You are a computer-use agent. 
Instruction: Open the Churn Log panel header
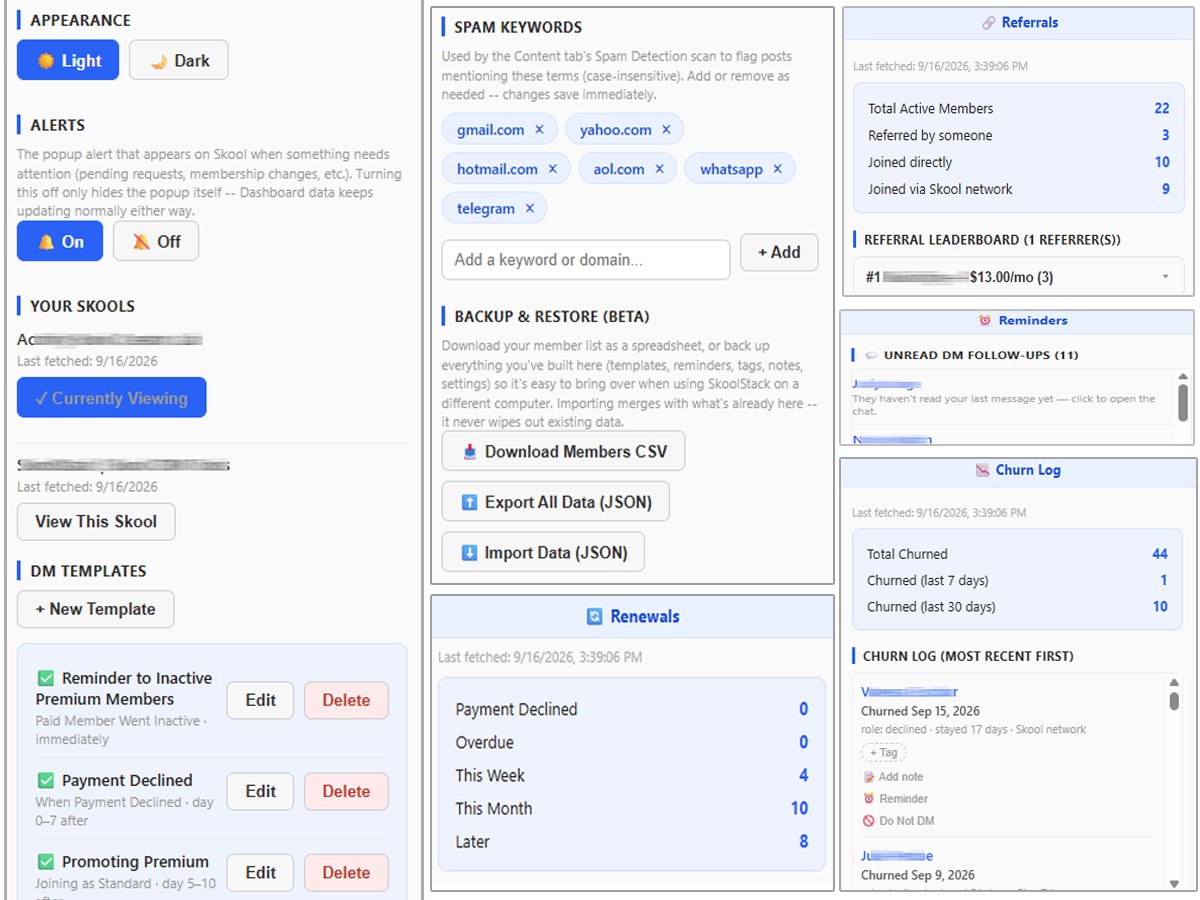[x=1018, y=470]
